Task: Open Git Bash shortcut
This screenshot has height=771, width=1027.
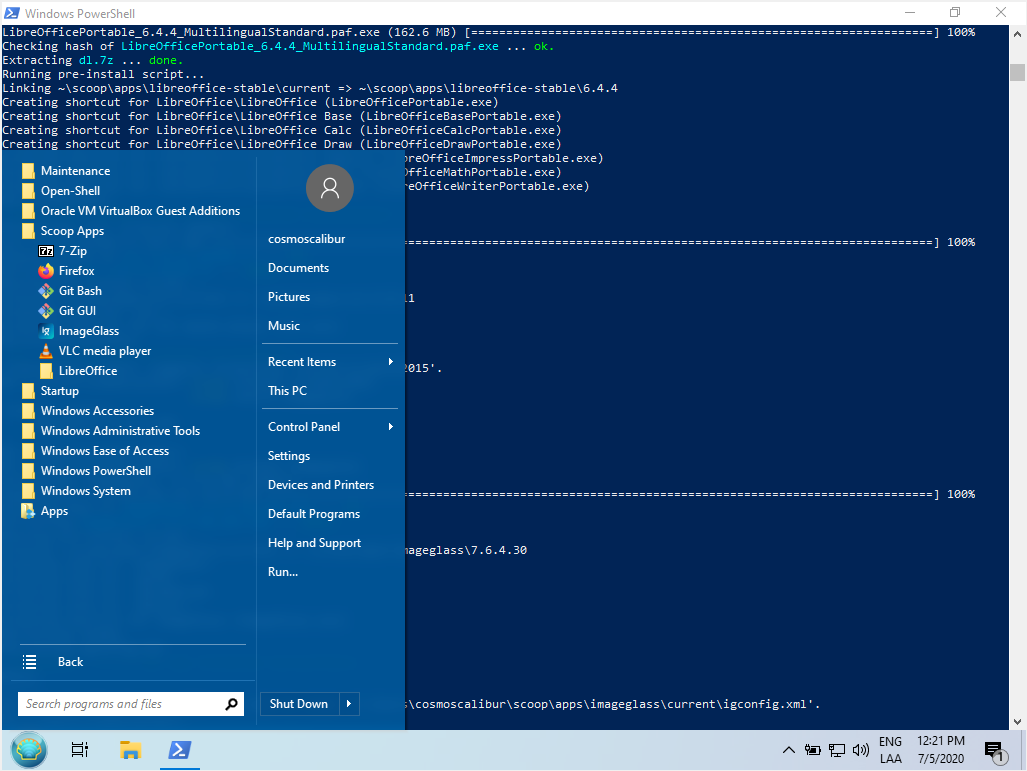Action: click(80, 291)
